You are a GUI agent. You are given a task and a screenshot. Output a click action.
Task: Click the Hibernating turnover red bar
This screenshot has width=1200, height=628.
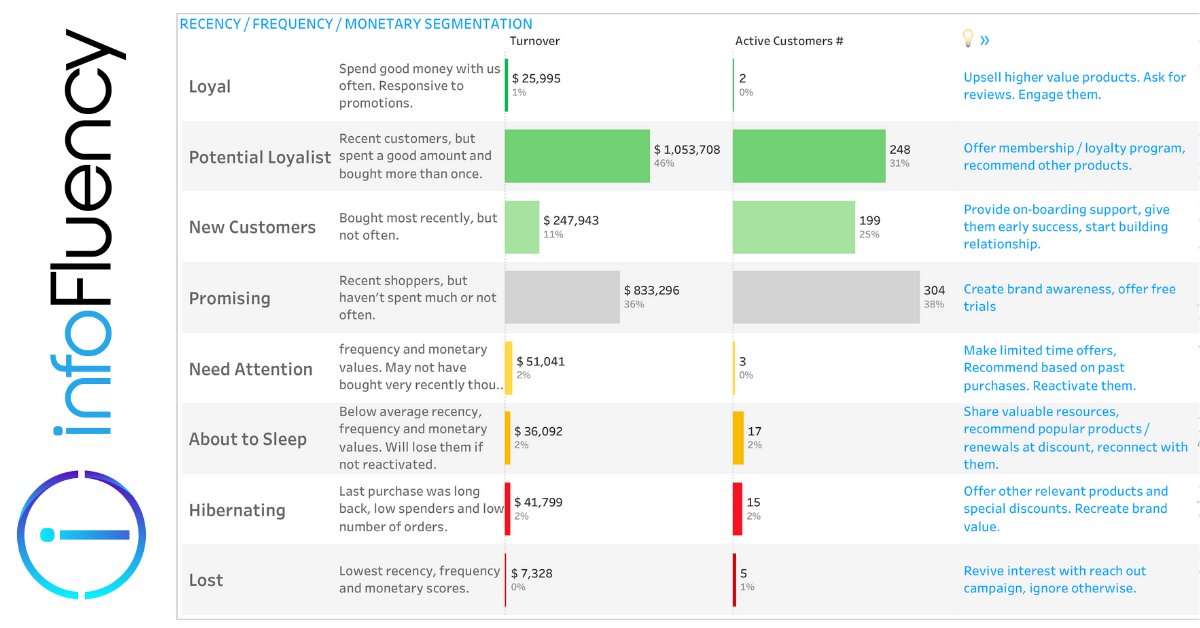(x=508, y=509)
